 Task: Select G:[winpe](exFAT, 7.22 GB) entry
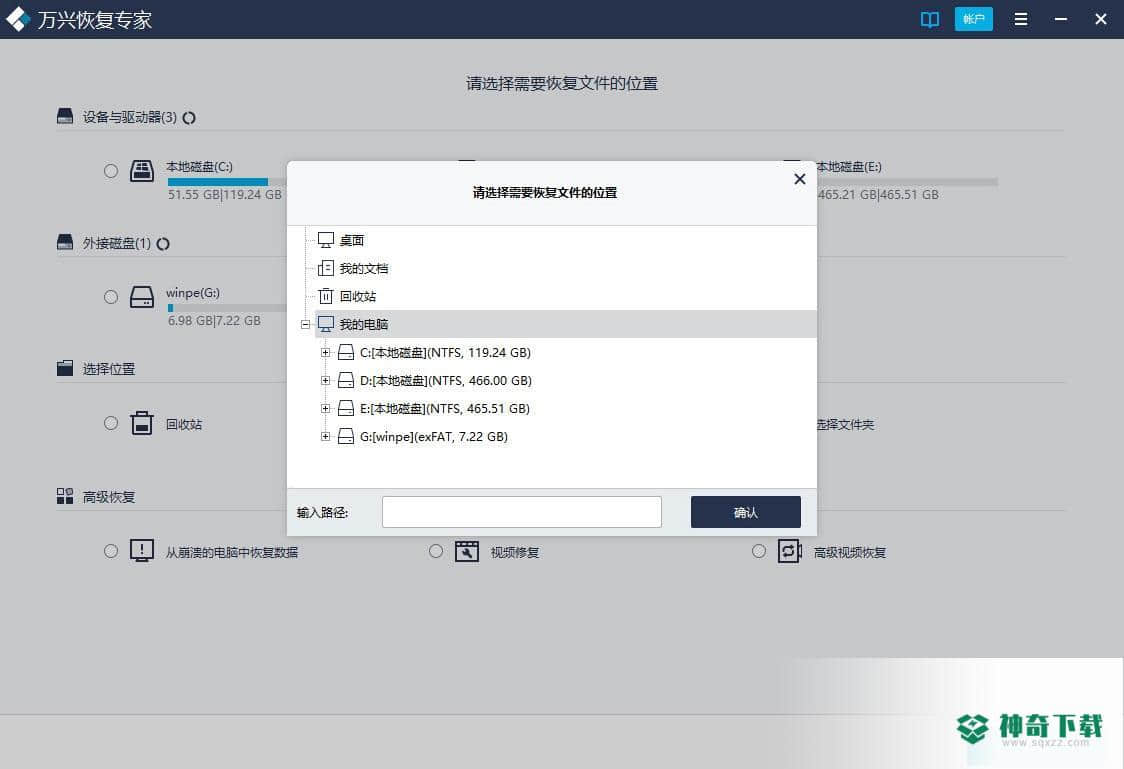(434, 436)
